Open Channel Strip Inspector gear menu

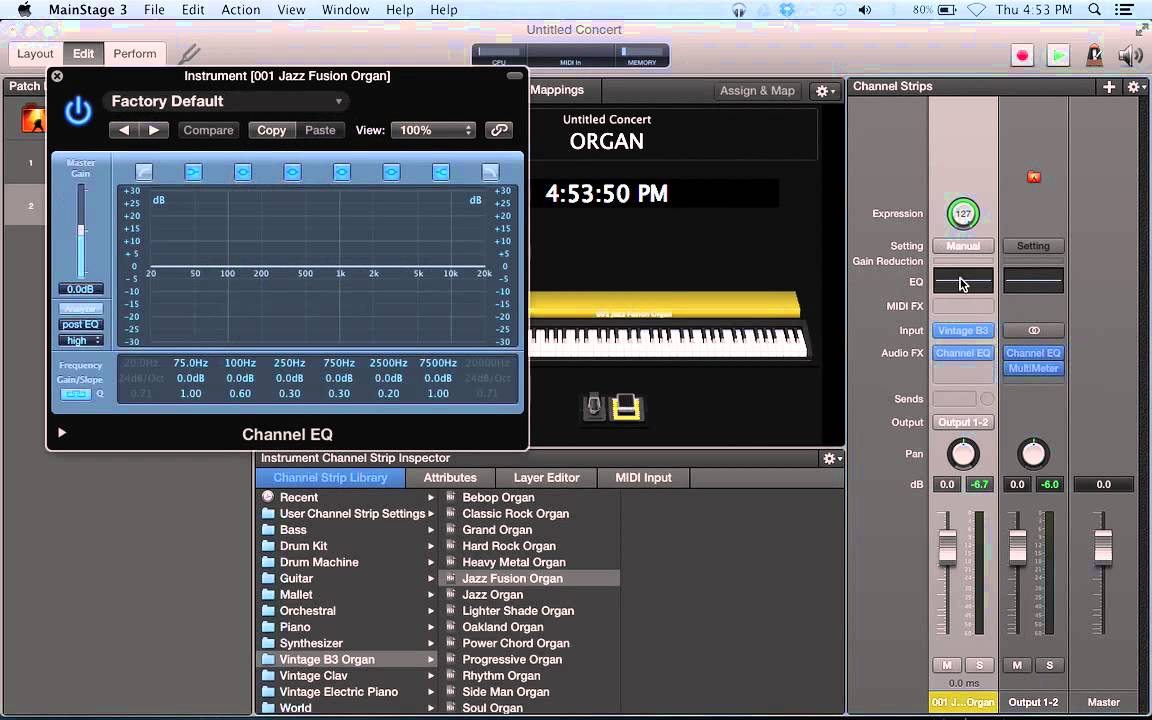(832, 458)
